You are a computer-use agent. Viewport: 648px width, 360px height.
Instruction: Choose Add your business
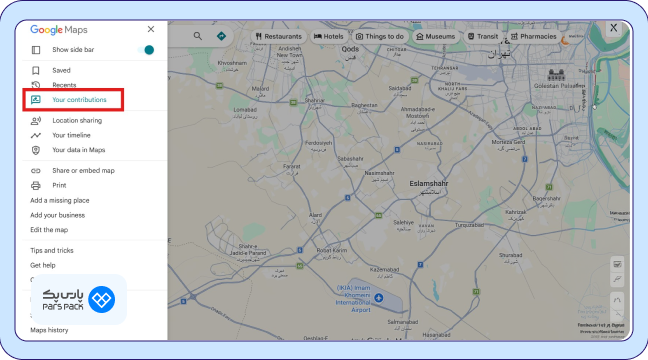[57, 215]
